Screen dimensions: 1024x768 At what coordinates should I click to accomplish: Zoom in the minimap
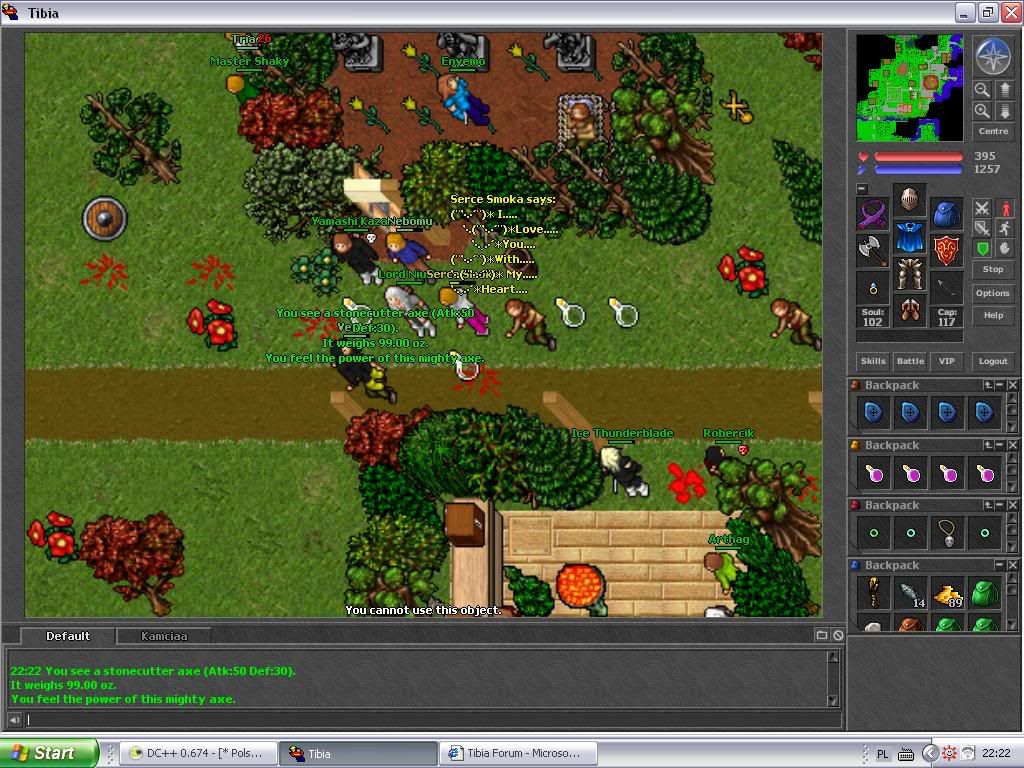tap(982, 111)
